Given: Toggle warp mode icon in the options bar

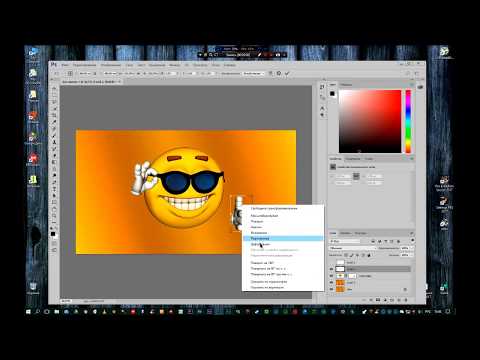Looking at the screenshot, I should click(271, 73).
